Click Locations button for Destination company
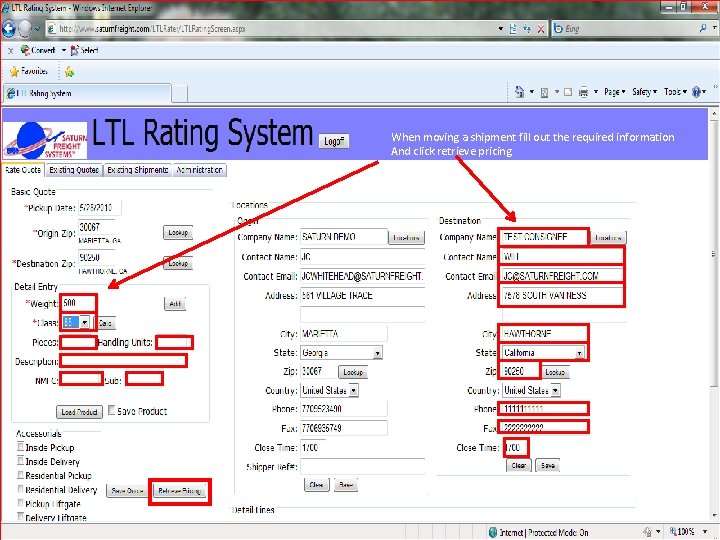720x540 pixels. [x=608, y=237]
